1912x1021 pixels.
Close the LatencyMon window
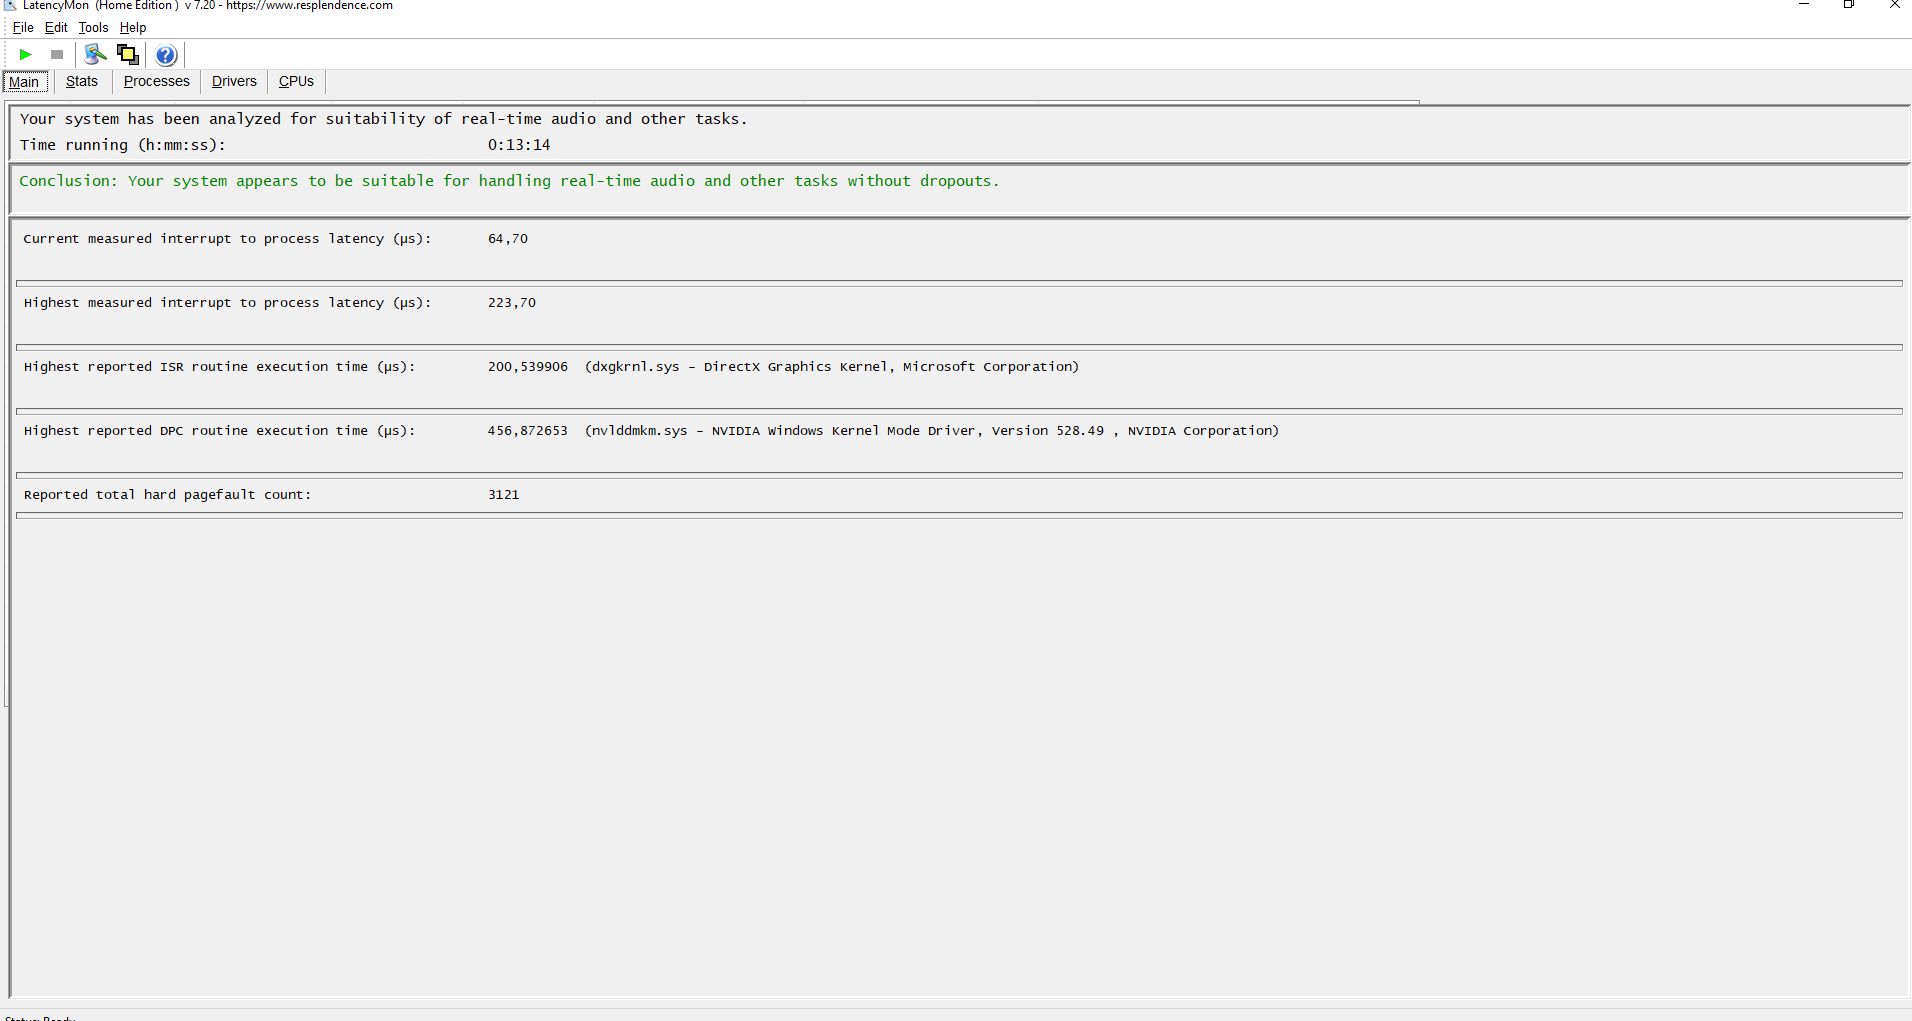[1894, 5]
